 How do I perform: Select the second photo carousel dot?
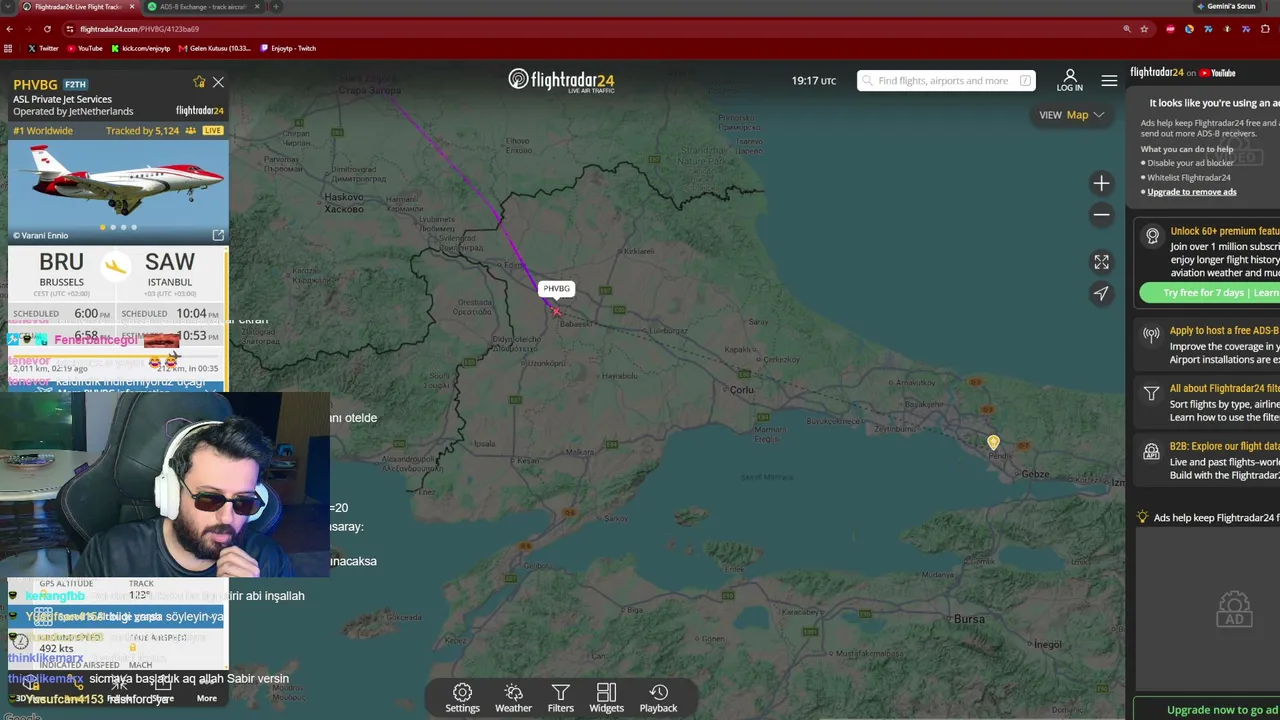coord(113,227)
